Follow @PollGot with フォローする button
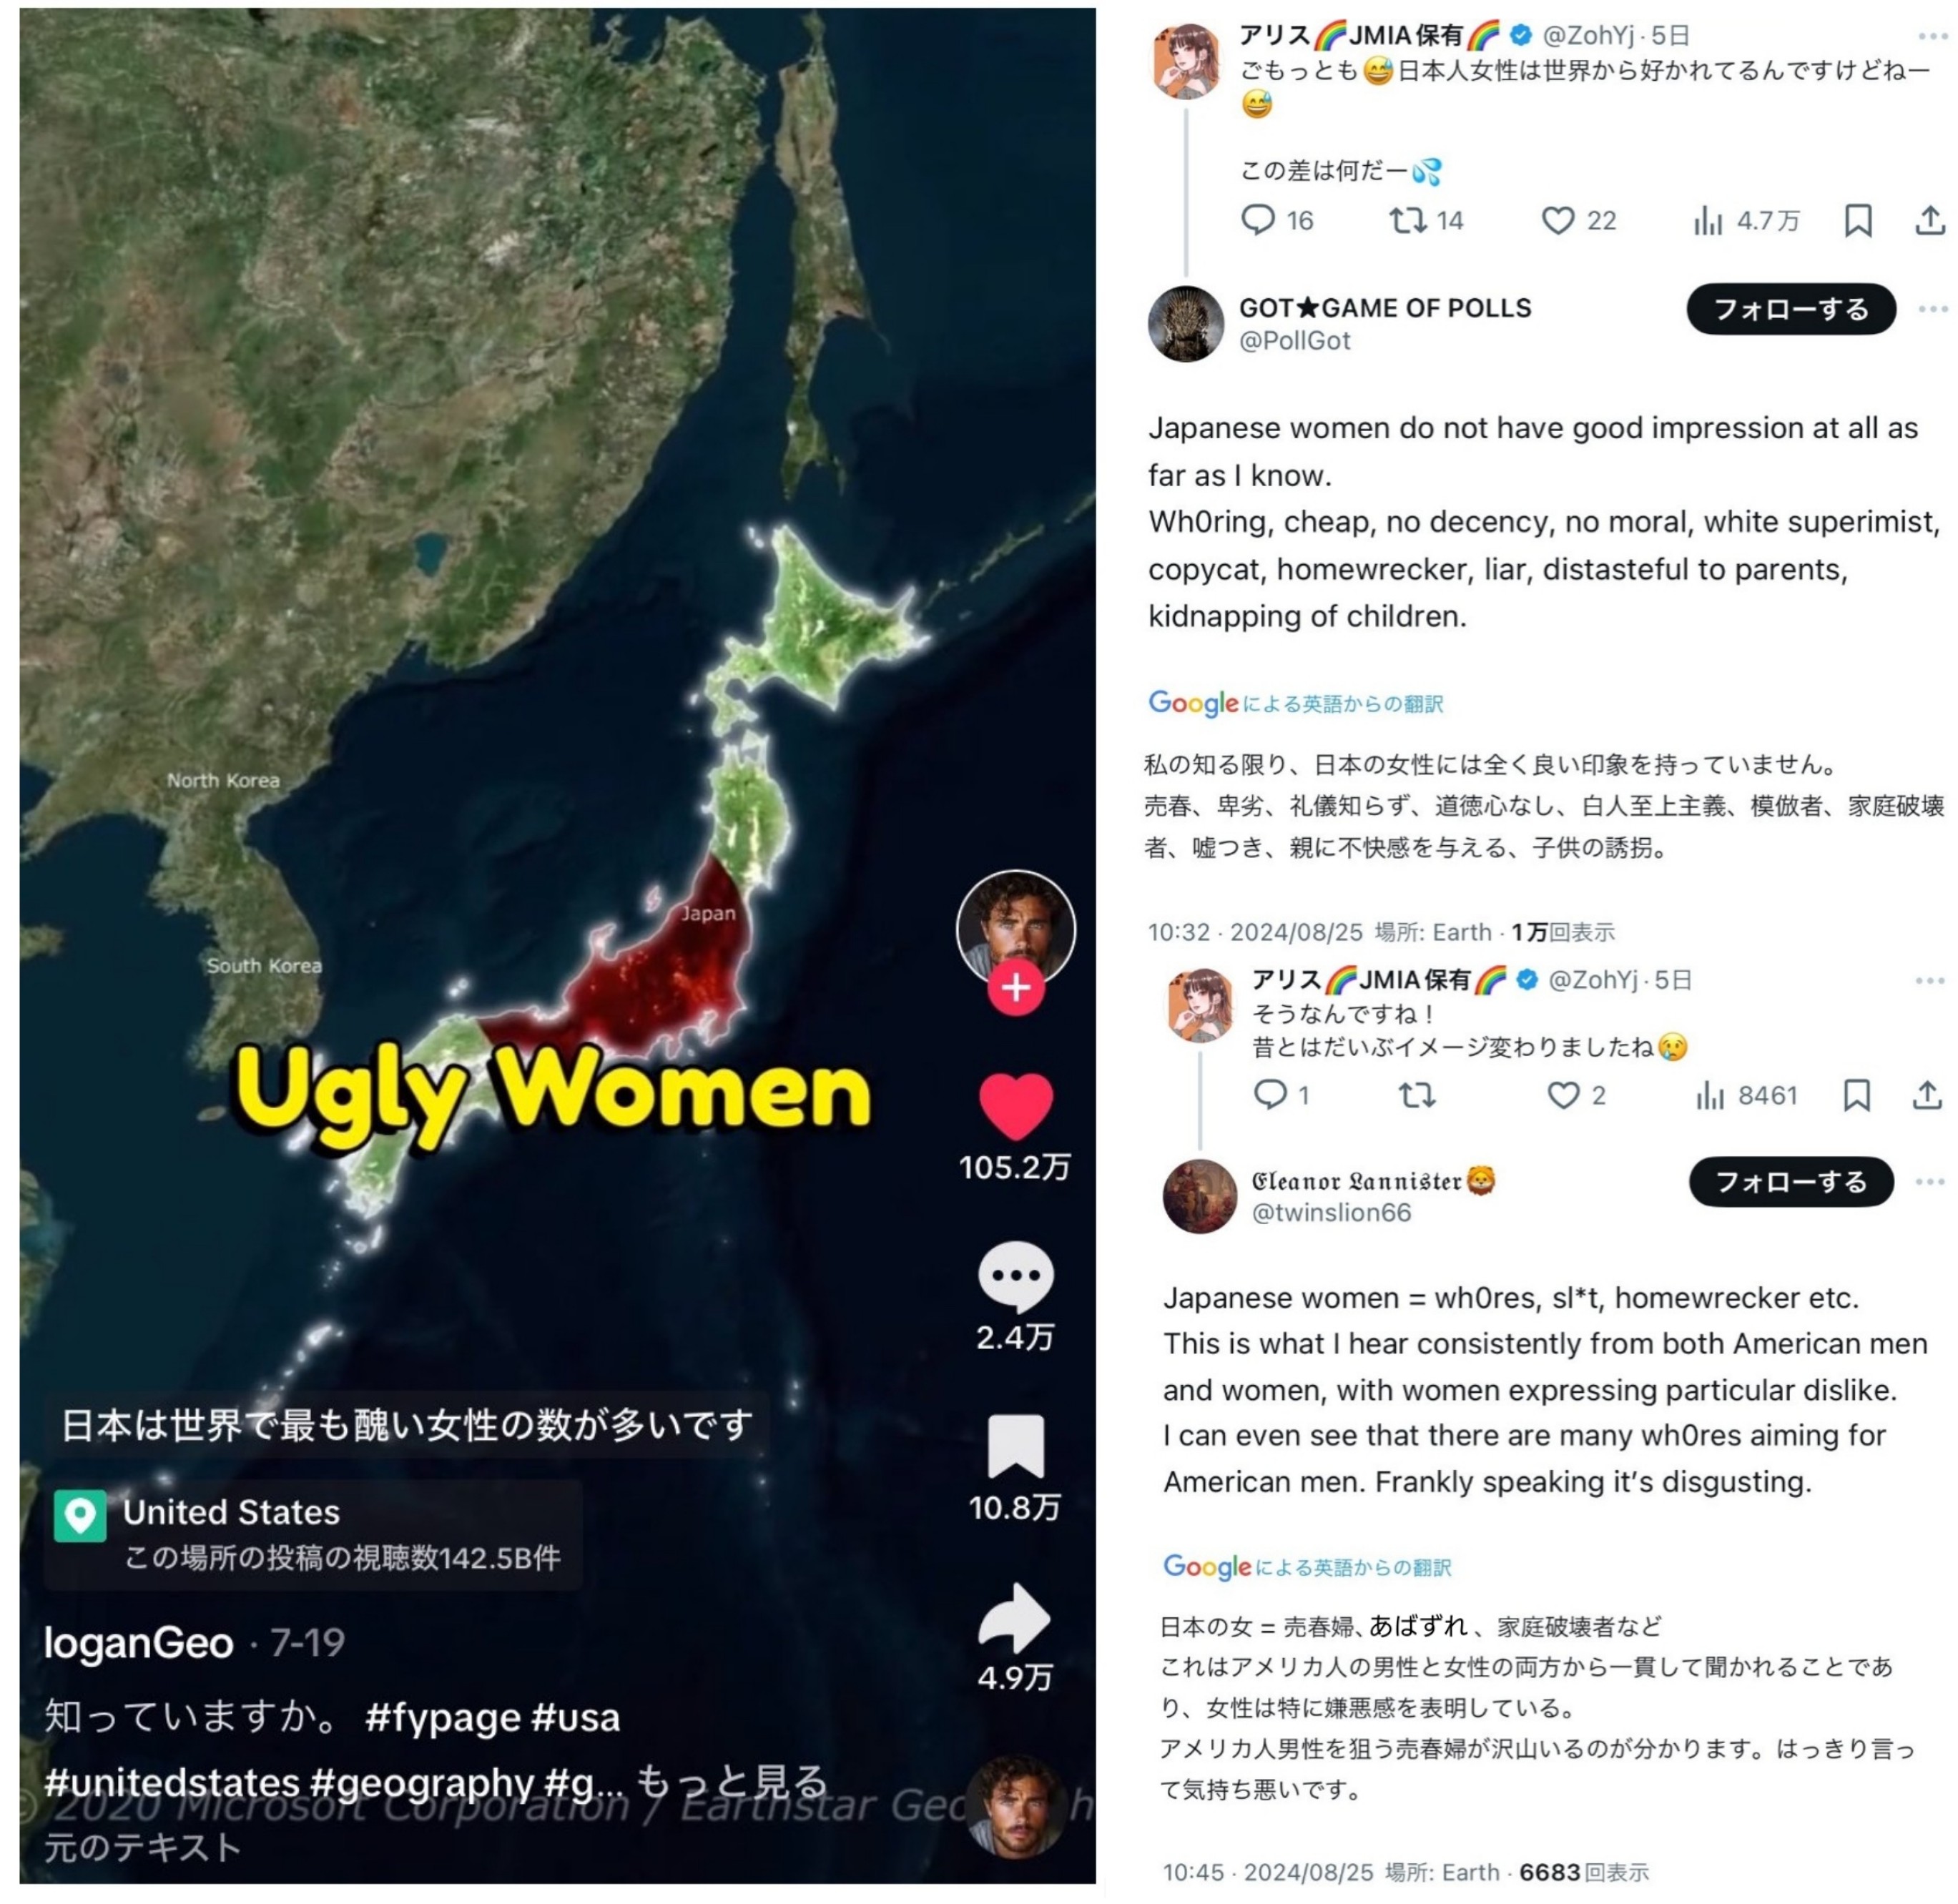 [x=1790, y=309]
